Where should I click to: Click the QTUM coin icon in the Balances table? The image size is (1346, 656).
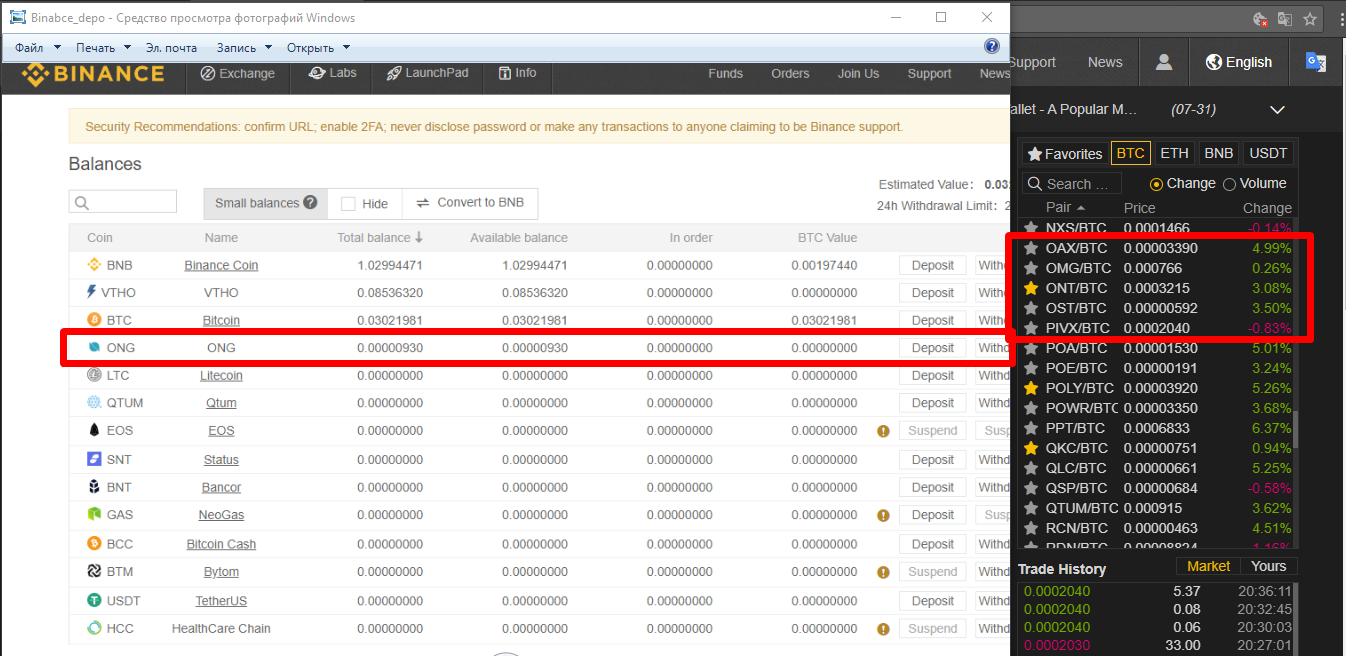(95, 402)
